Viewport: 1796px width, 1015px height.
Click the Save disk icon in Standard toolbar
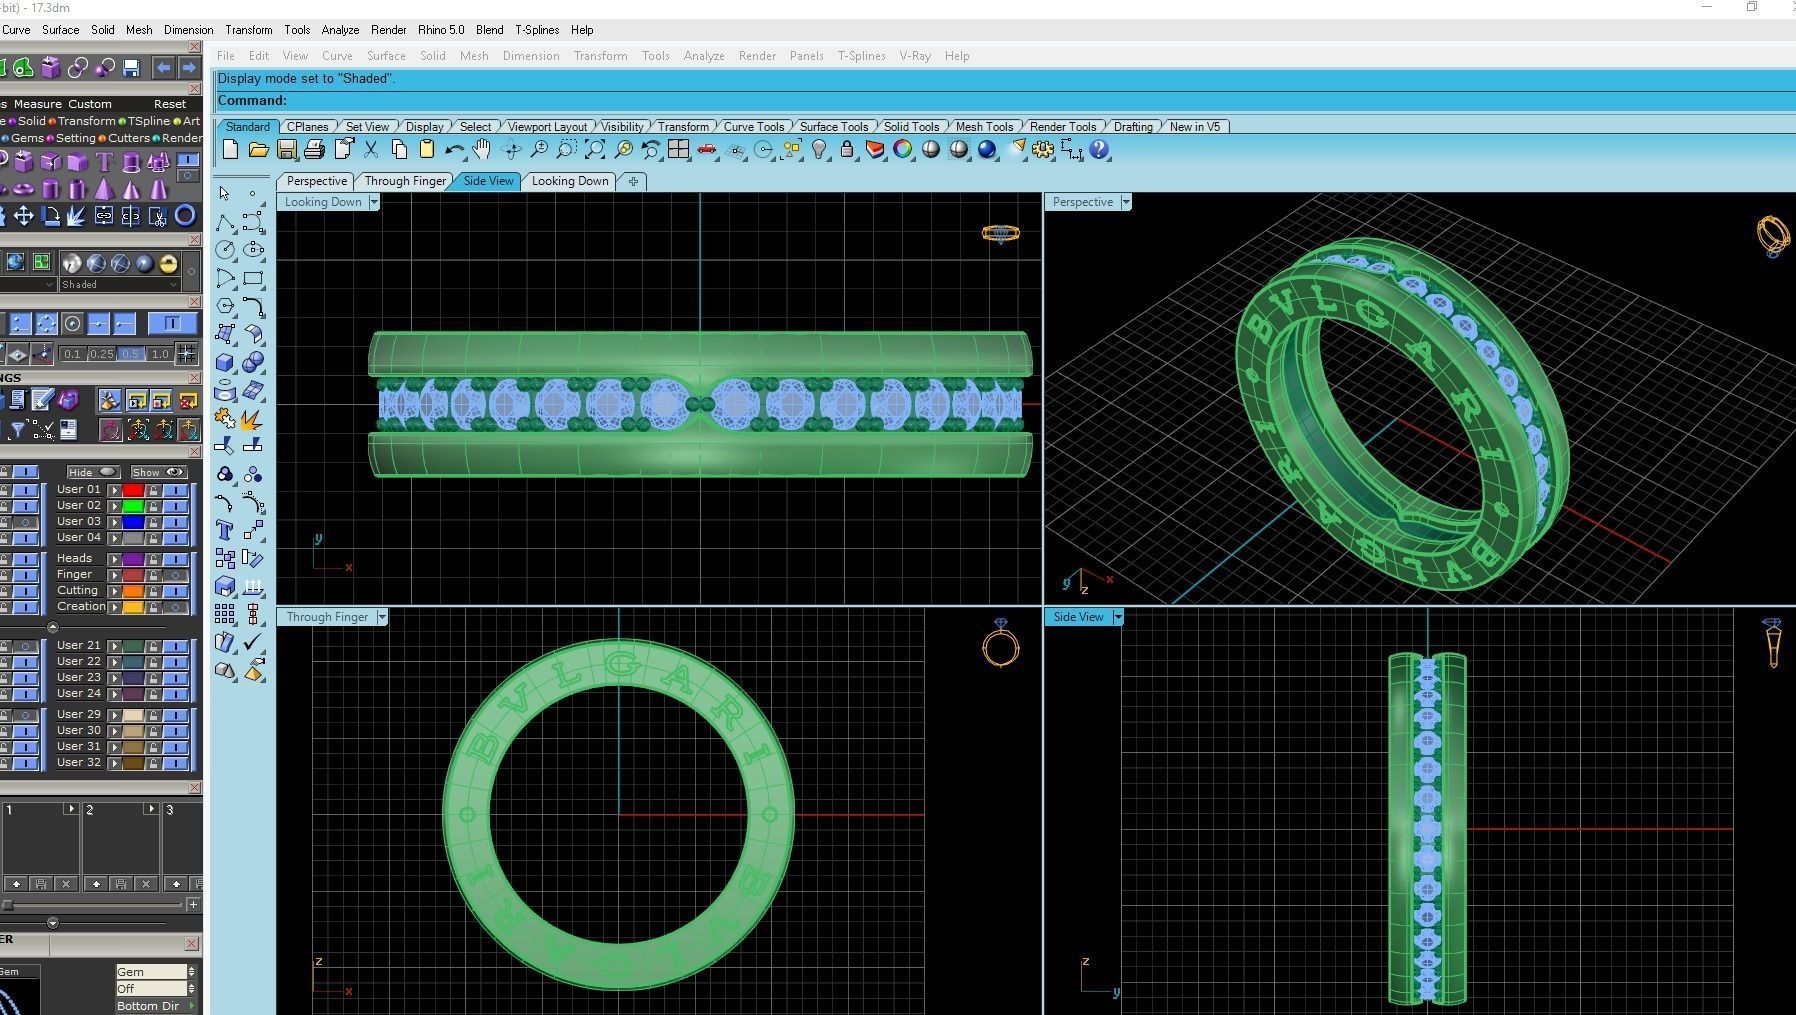tap(286, 150)
